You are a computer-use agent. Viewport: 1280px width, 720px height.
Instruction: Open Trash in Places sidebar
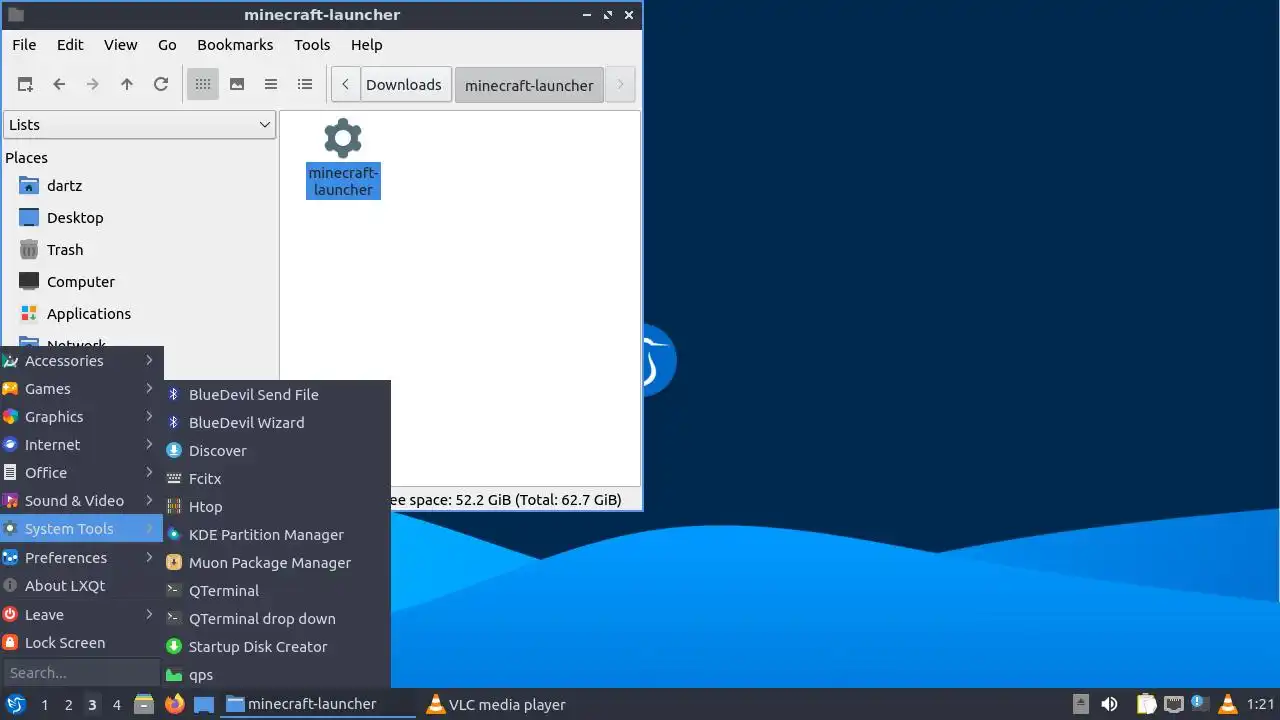pyautogui.click(x=65, y=250)
